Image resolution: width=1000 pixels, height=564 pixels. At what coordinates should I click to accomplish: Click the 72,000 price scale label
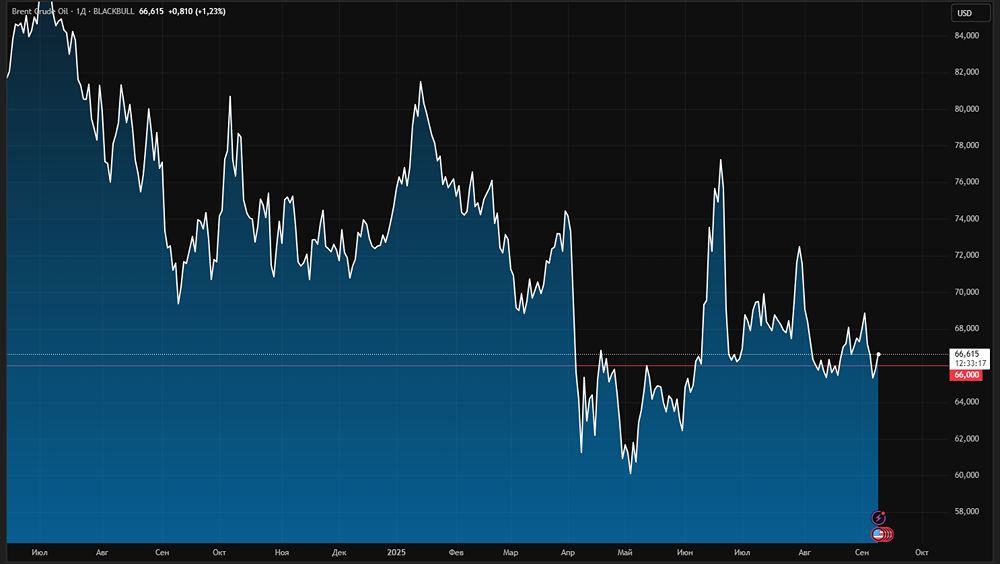[x=966, y=255]
